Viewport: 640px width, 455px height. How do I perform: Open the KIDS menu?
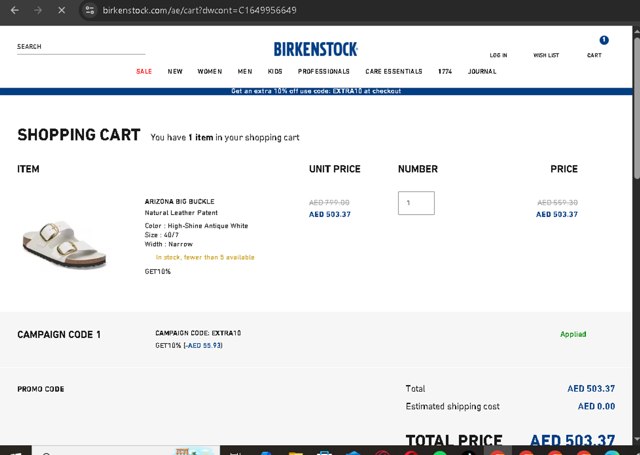pos(275,71)
